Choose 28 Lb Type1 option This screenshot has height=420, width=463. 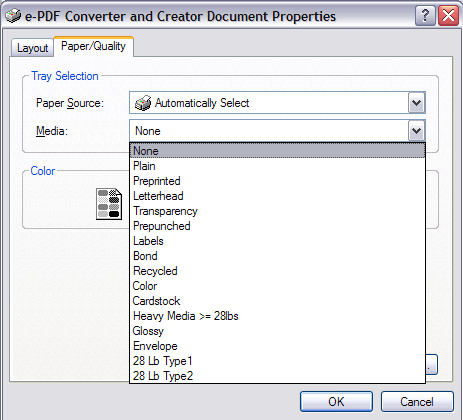click(277, 361)
